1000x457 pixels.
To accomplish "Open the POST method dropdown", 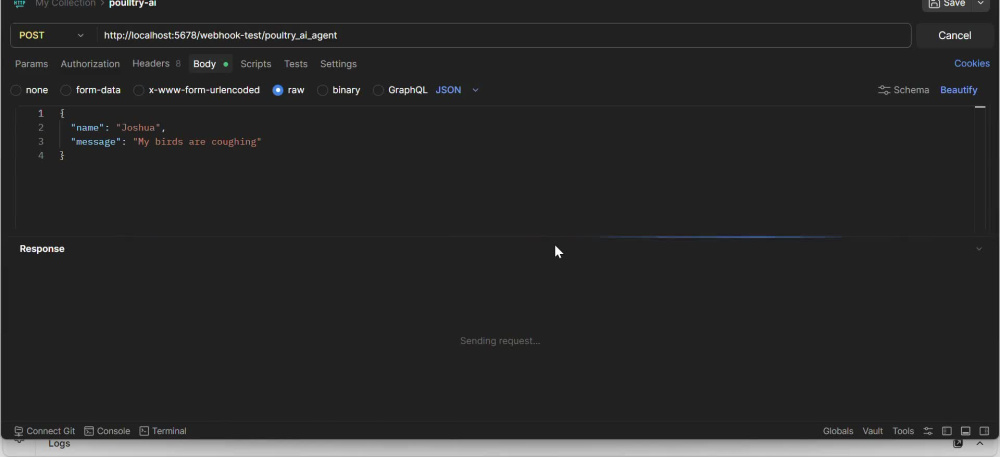I will pyautogui.click(x=51, y=35).
